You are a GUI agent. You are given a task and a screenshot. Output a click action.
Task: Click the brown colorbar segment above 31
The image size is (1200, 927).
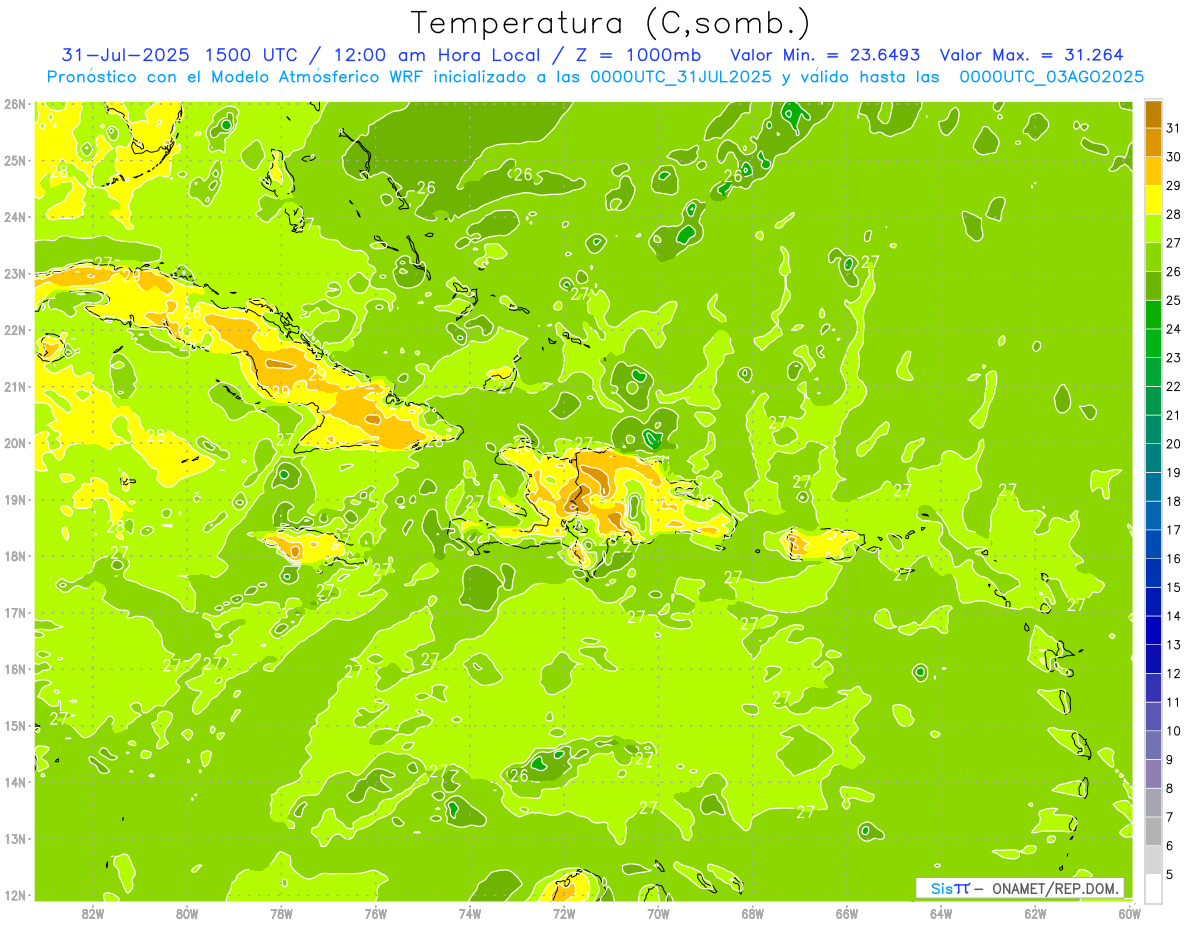click(x=1153, y=114)
